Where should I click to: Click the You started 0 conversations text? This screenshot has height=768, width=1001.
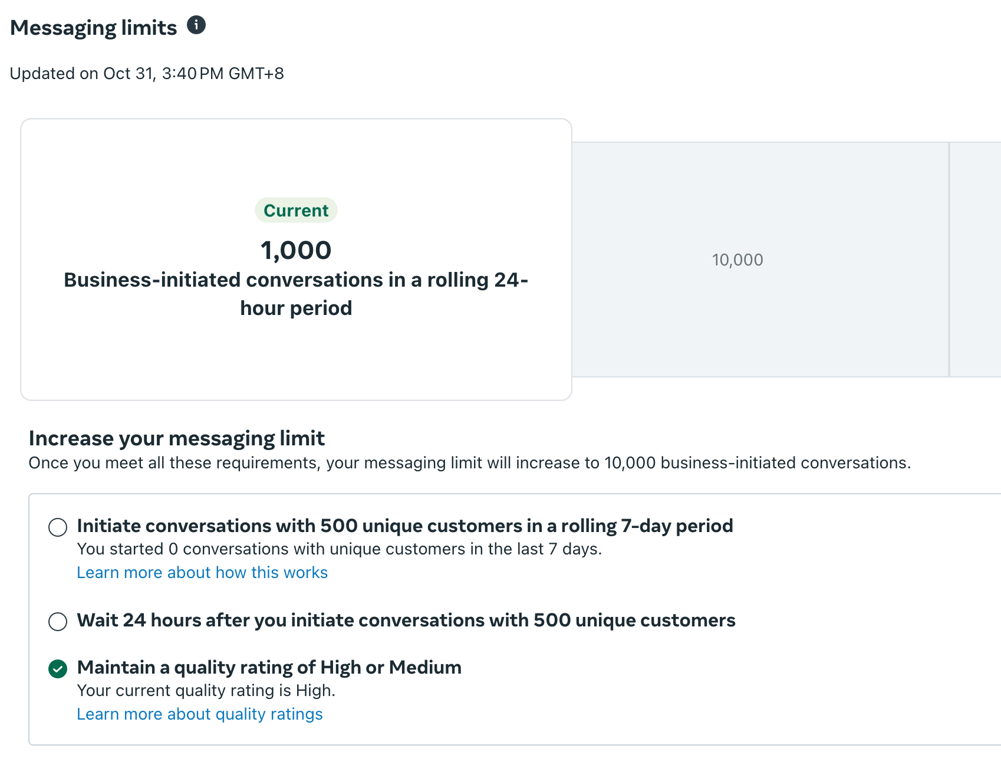[x=339, y=549]
